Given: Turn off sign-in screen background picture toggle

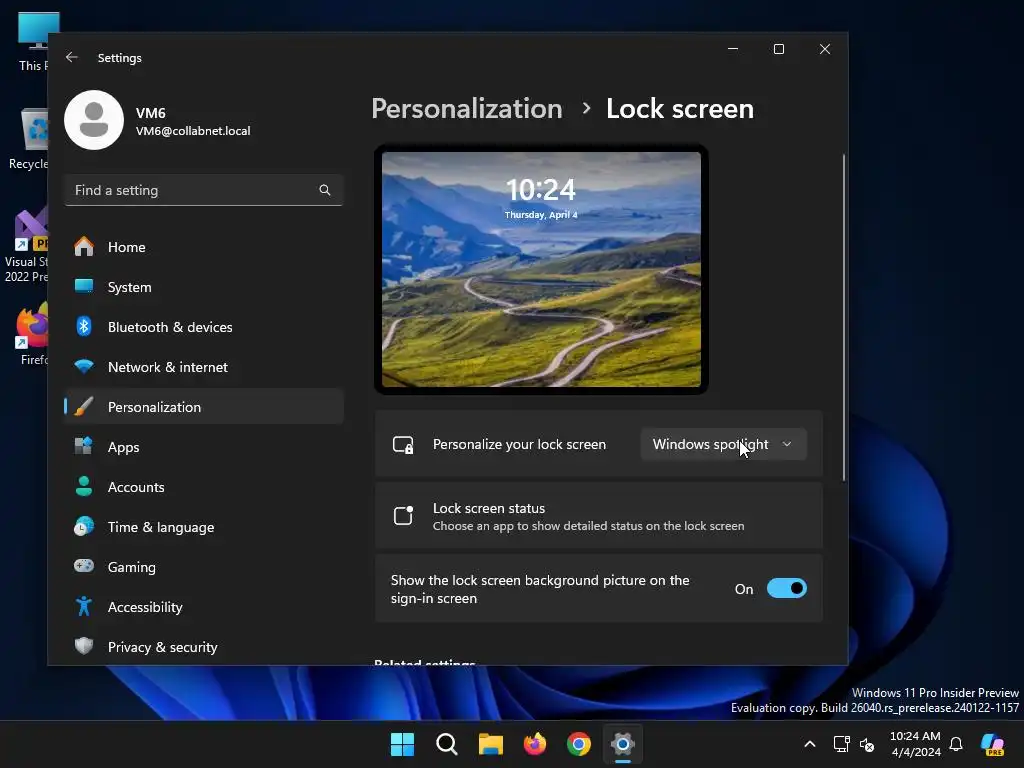Looking at the screenshot, I should [787, 588].
